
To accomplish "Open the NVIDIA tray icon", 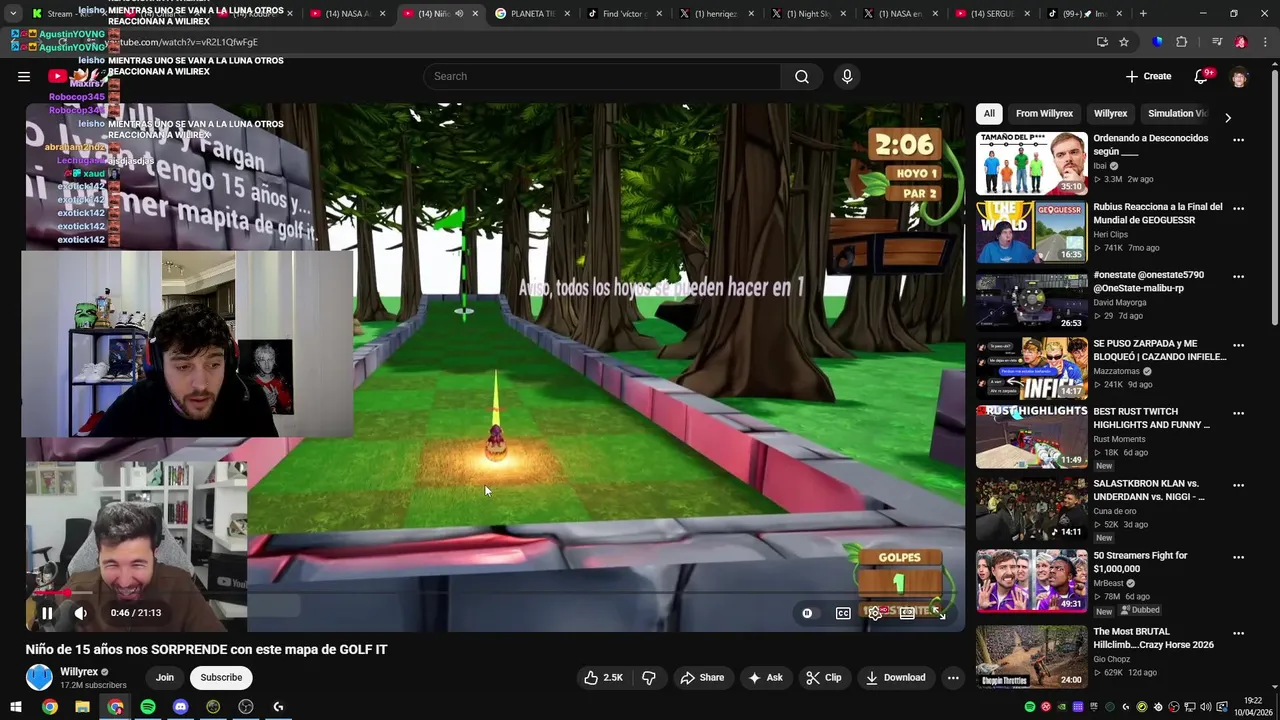I will [1062, 707].
